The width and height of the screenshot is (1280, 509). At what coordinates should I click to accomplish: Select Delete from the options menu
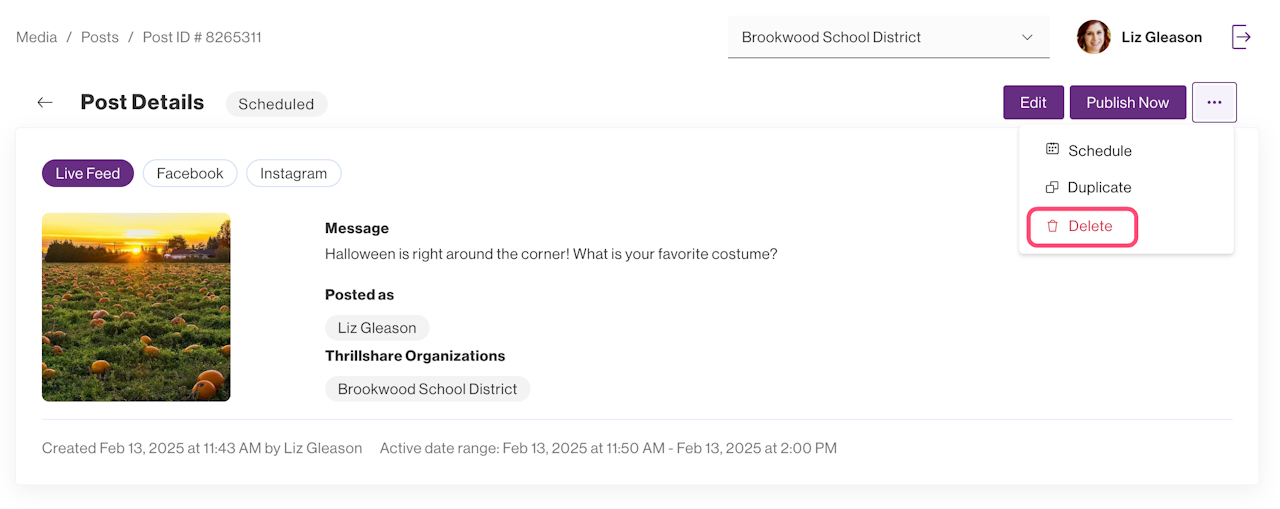coord(1090,226)
